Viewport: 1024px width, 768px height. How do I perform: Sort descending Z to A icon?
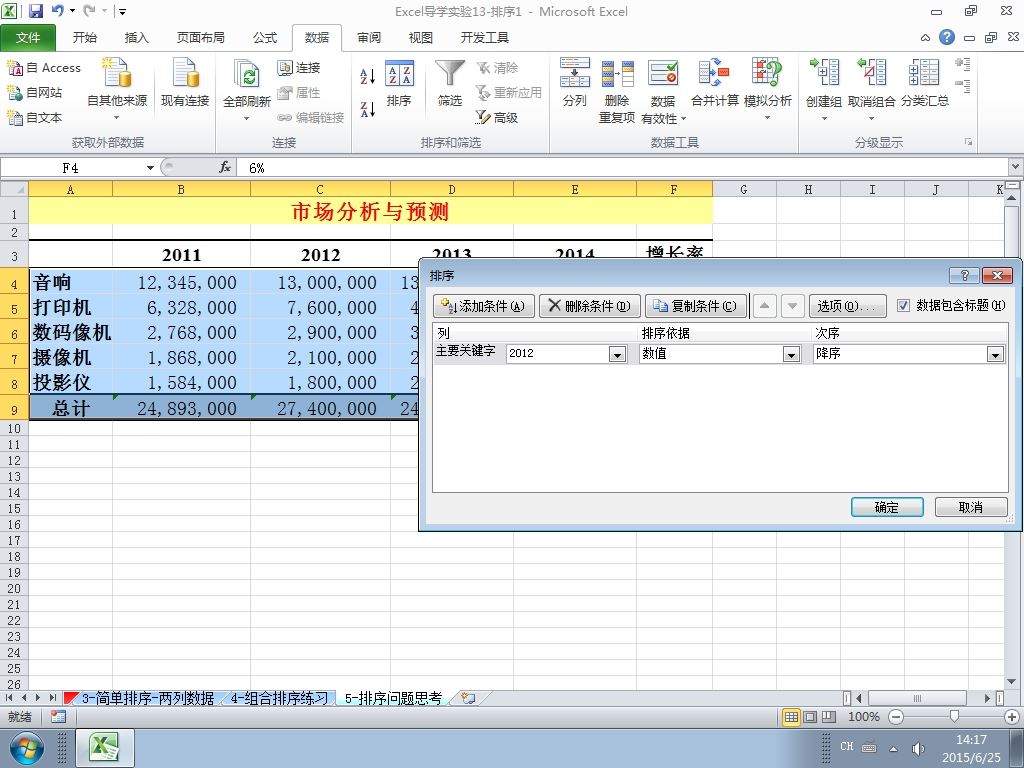pos(368,108)
